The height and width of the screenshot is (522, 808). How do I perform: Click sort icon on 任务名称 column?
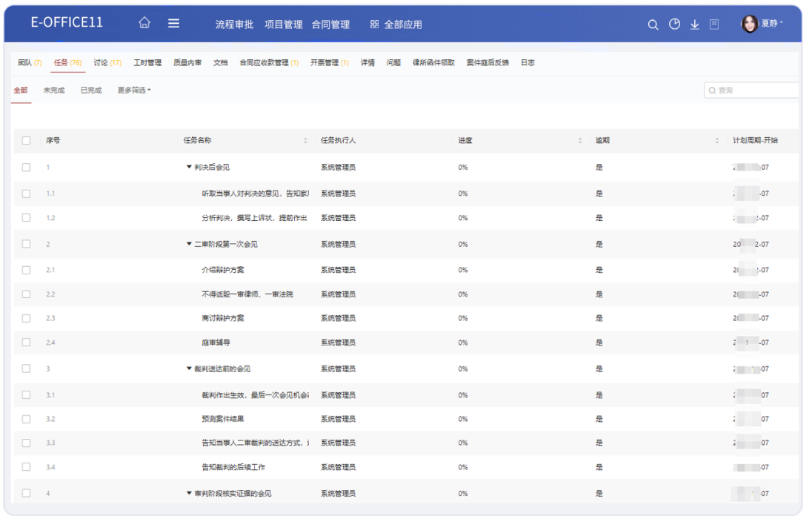(x=306, y=141)
